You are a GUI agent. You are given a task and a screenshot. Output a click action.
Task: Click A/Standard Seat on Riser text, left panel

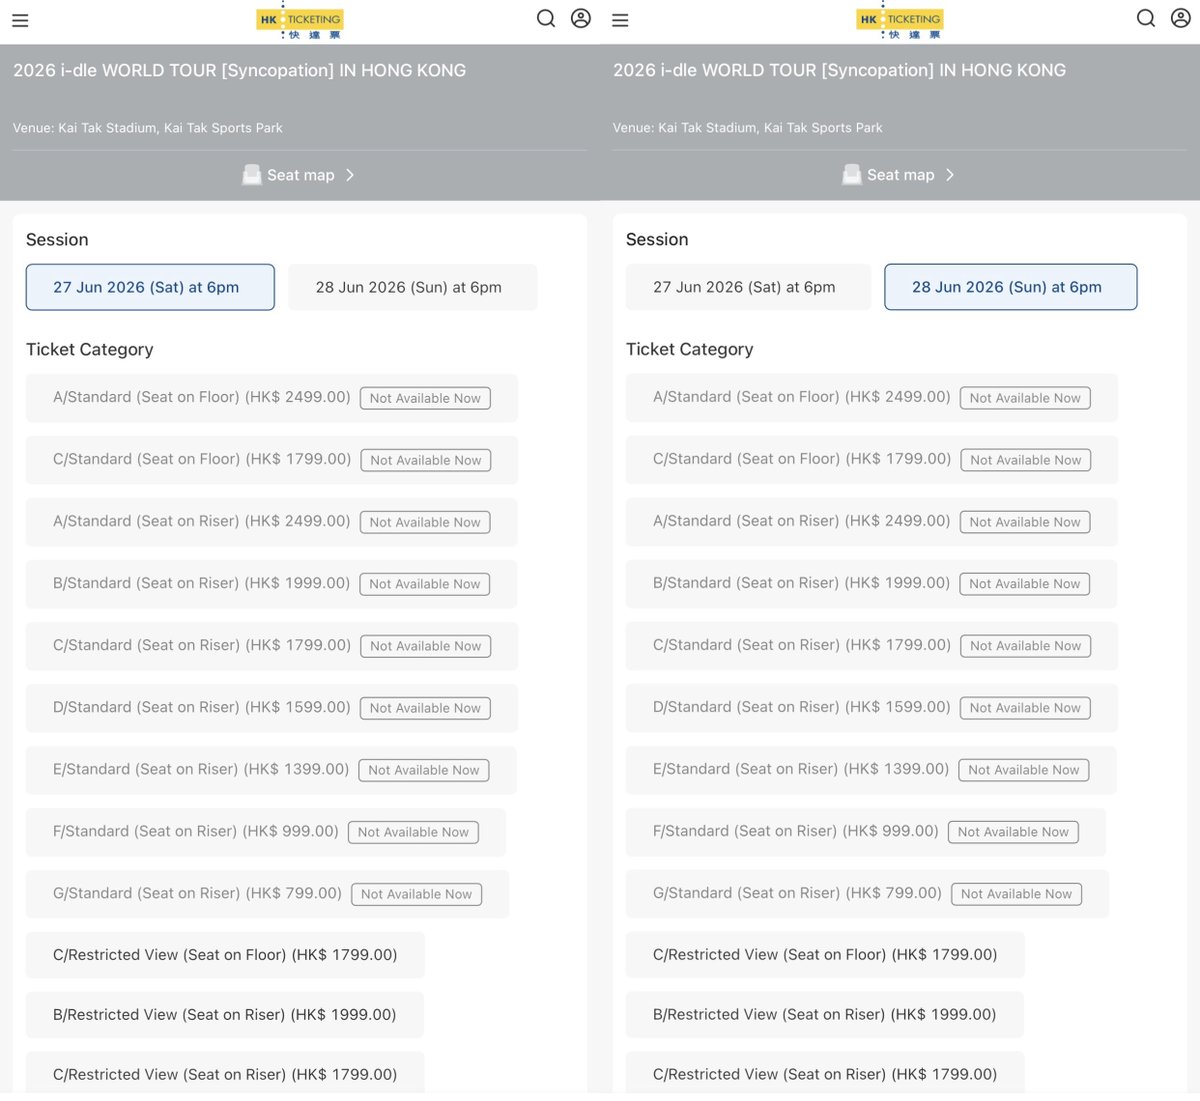(202, 521)
